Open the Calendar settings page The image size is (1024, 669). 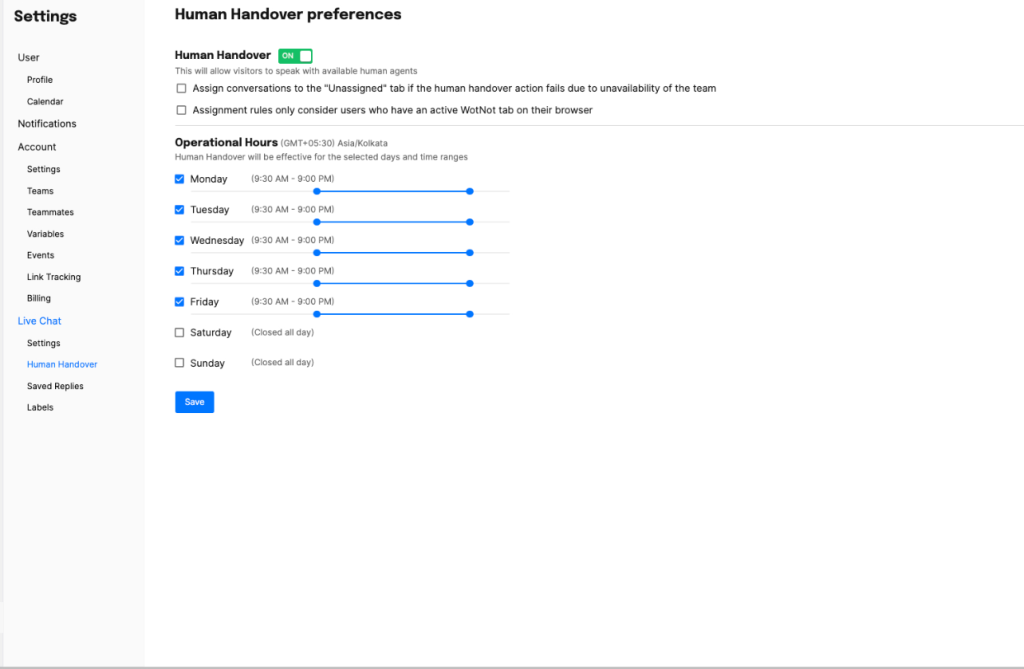[45, 102]
